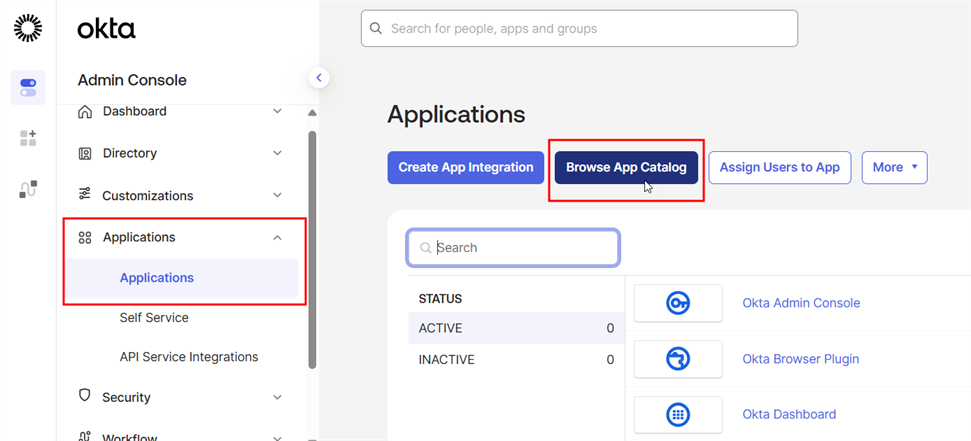Click the people, apps and groups search field
Viewport: 971px width, 441px height.
[x=580, y=29]
